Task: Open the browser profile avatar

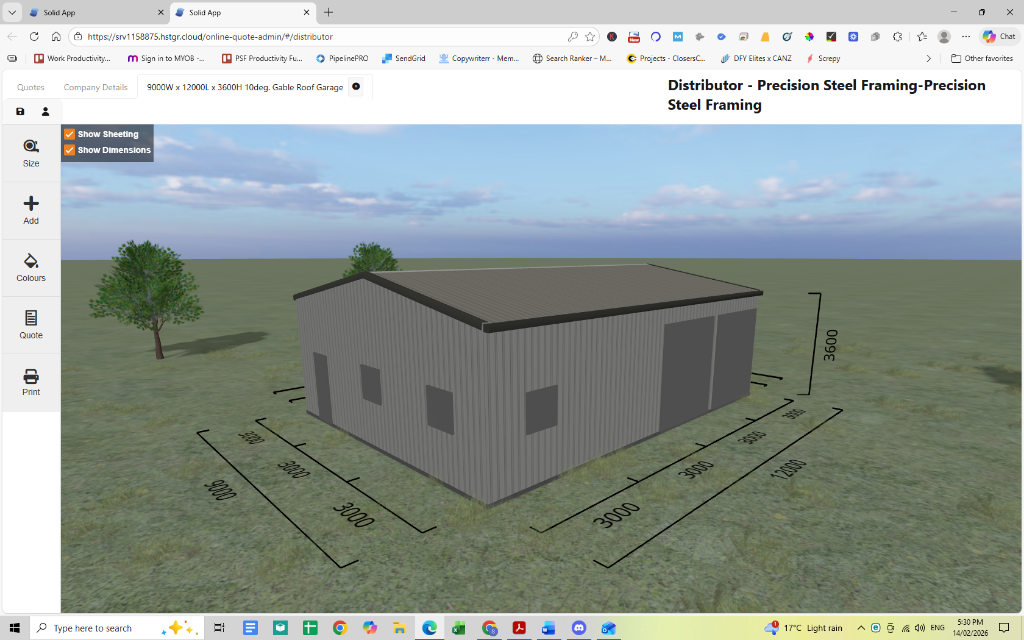Action: (x=944, y=37)
